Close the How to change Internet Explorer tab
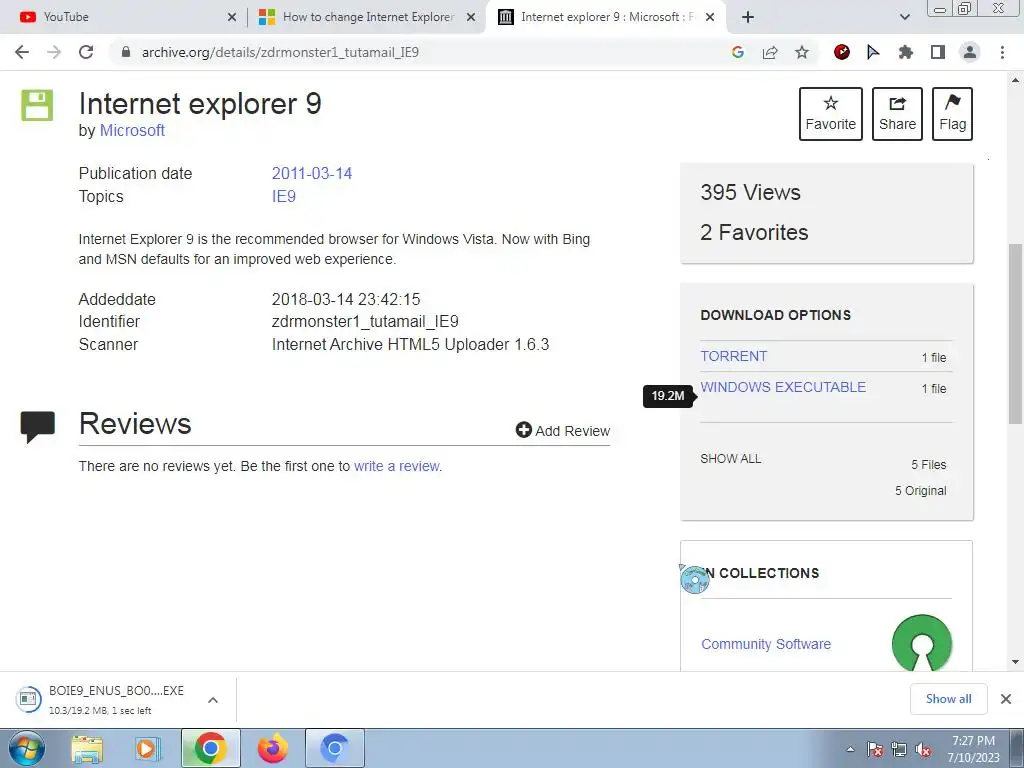 [x=471, y=17]
